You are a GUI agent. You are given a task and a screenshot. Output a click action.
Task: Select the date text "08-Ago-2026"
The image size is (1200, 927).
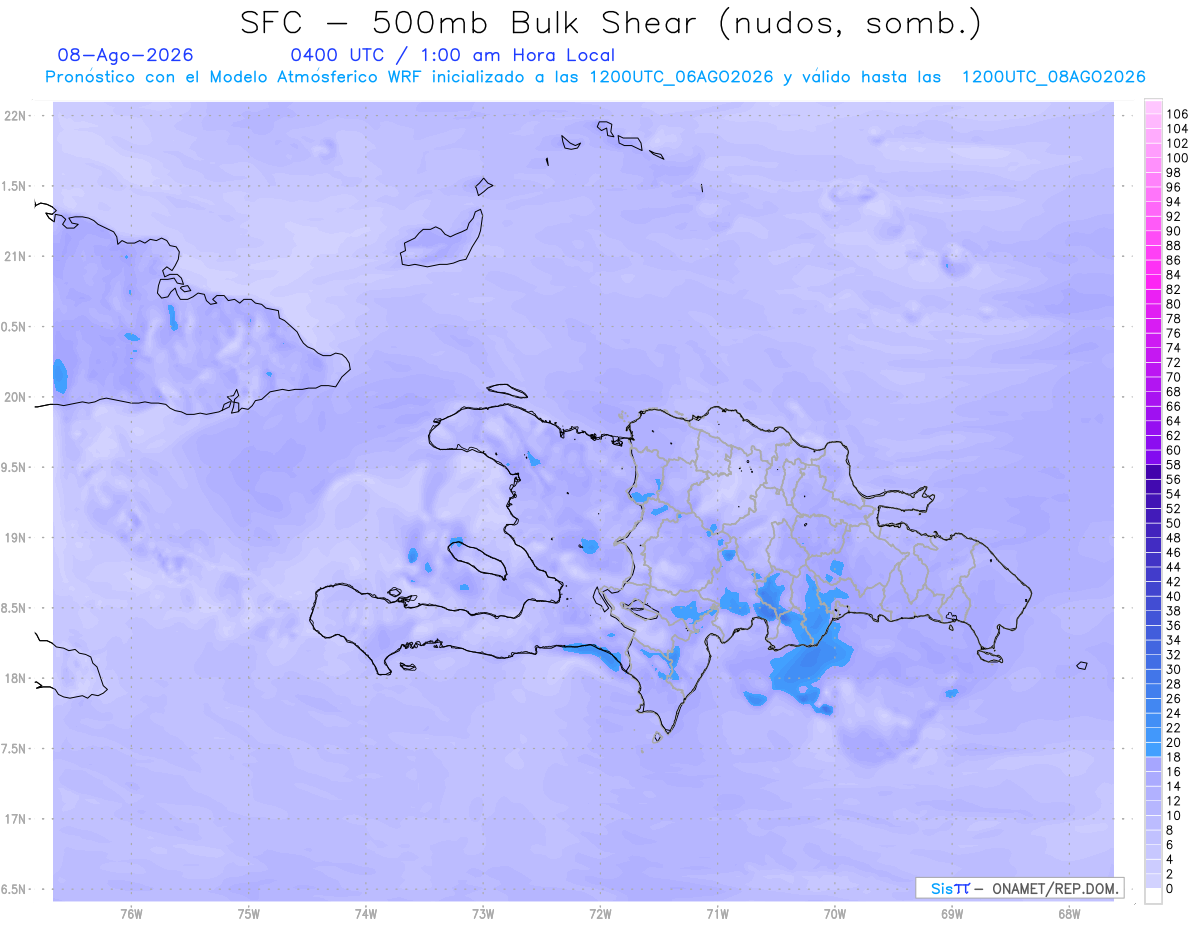pos(126,55)
